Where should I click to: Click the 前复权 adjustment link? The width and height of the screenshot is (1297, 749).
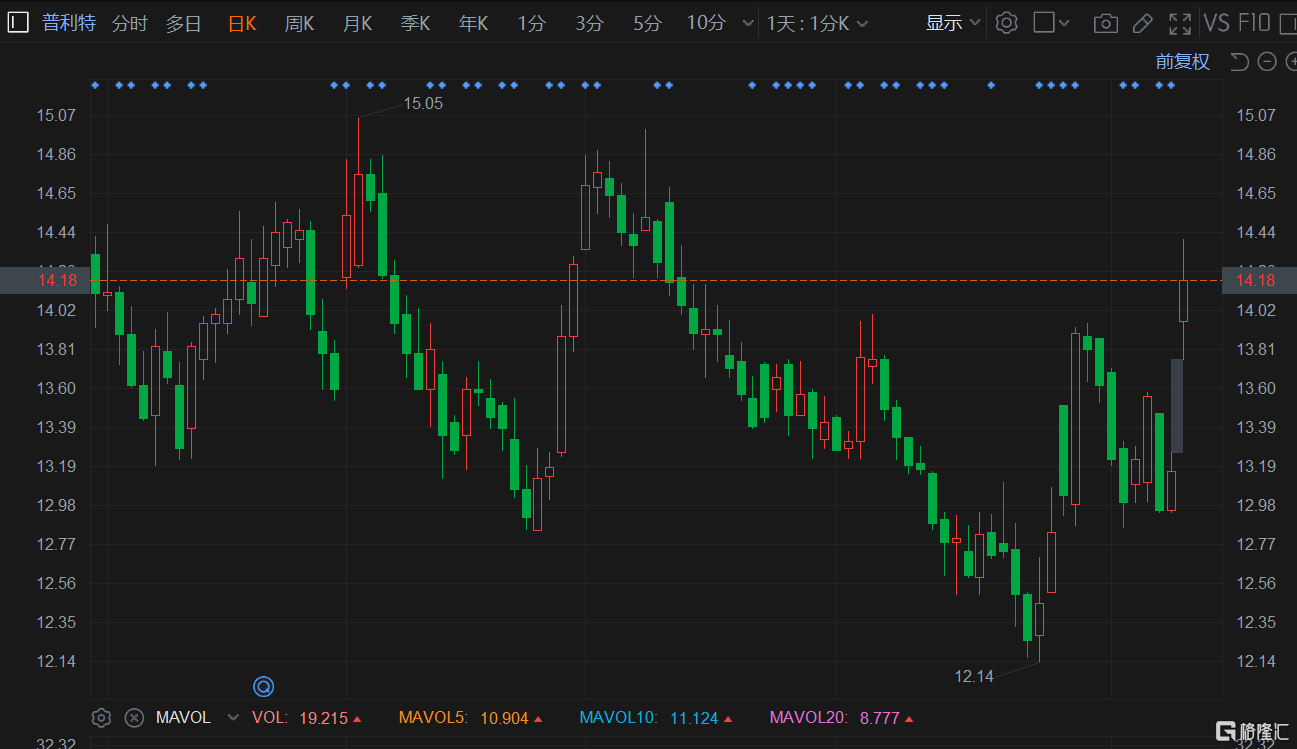[1182, 62]
